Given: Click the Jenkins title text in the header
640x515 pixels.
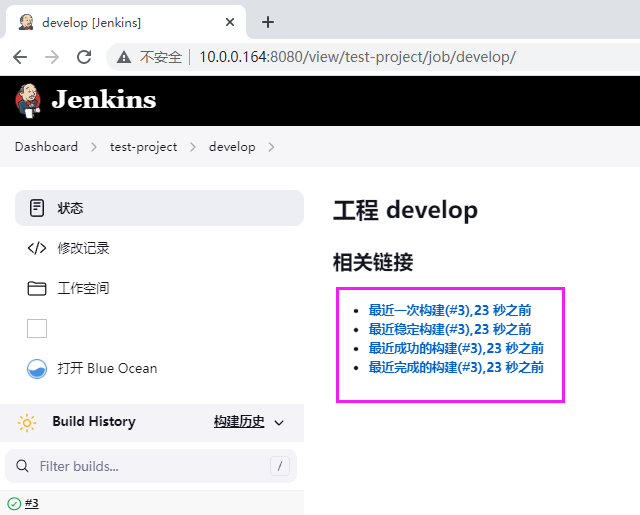Looking at the screenshot, I should pyautogui.click(x=104, y=100).
